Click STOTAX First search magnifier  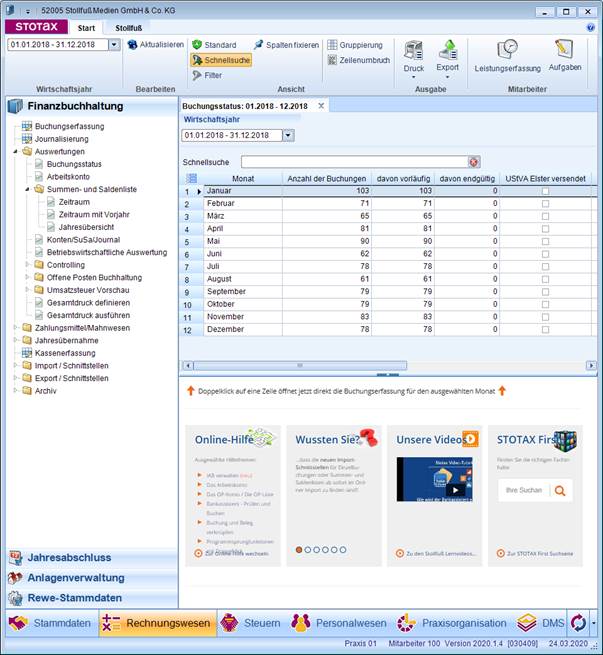pos(560,490)
